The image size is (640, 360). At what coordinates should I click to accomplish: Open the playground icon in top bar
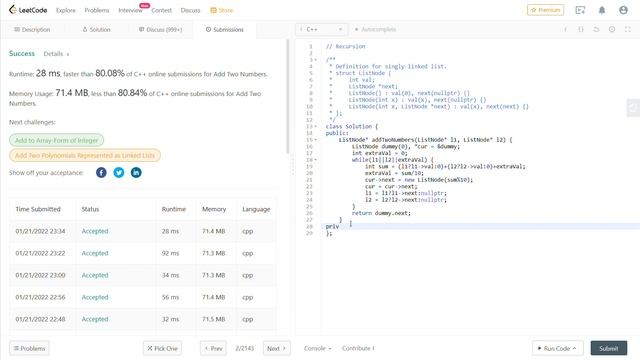point(580,10)
